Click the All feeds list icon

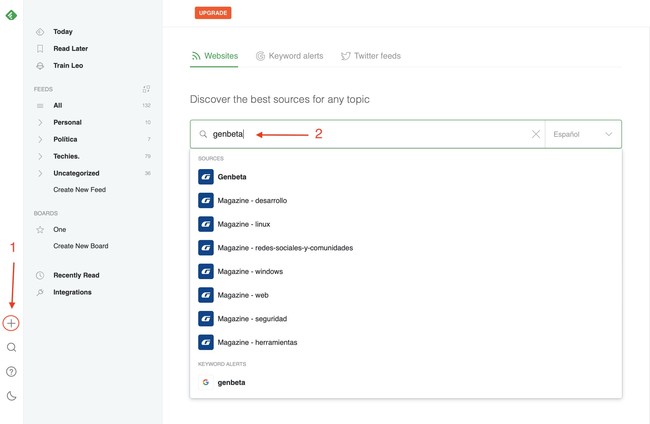(x=40, y=106)
